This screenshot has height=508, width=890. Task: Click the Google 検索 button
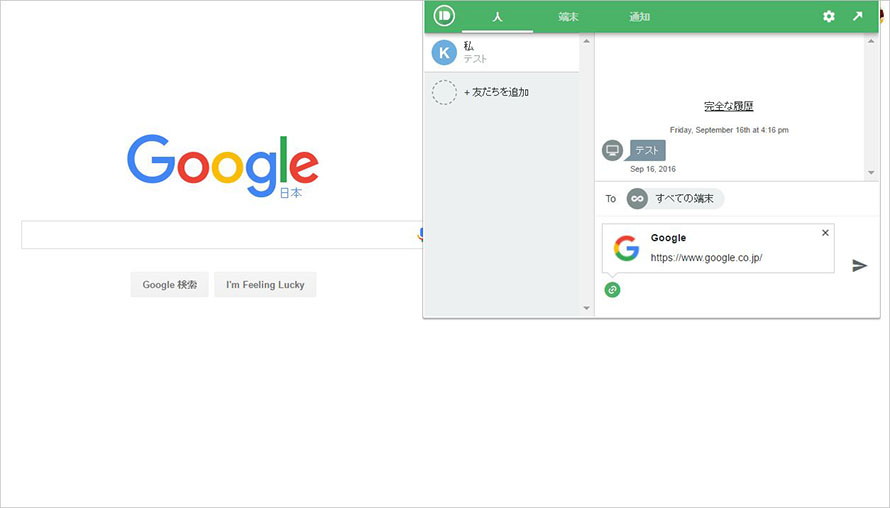(170, 284)
